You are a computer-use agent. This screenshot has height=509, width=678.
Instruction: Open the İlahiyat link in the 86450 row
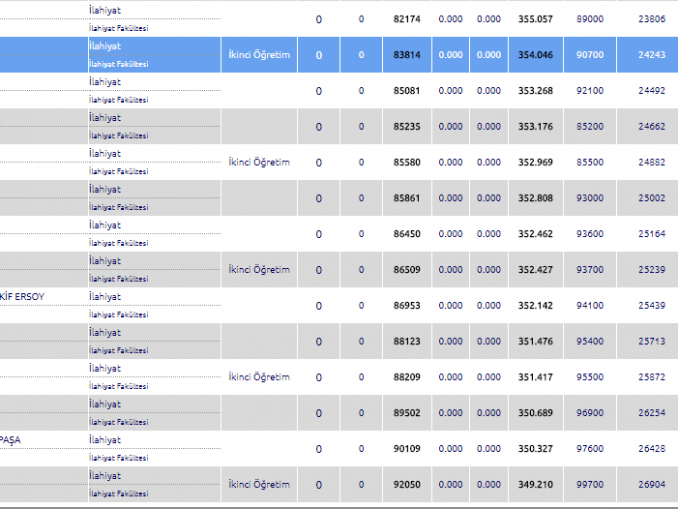point(104,225)
